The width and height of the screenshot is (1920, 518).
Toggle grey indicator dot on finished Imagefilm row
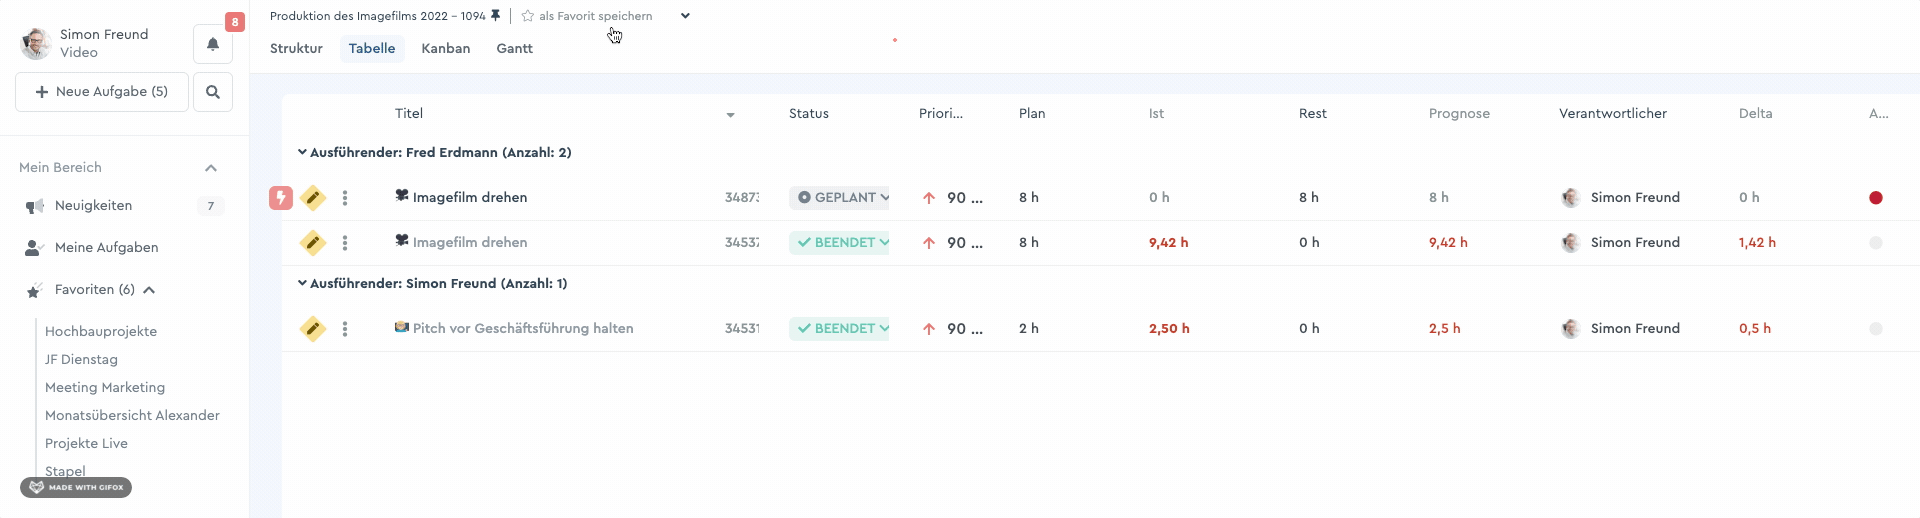tap(1876, 243)
